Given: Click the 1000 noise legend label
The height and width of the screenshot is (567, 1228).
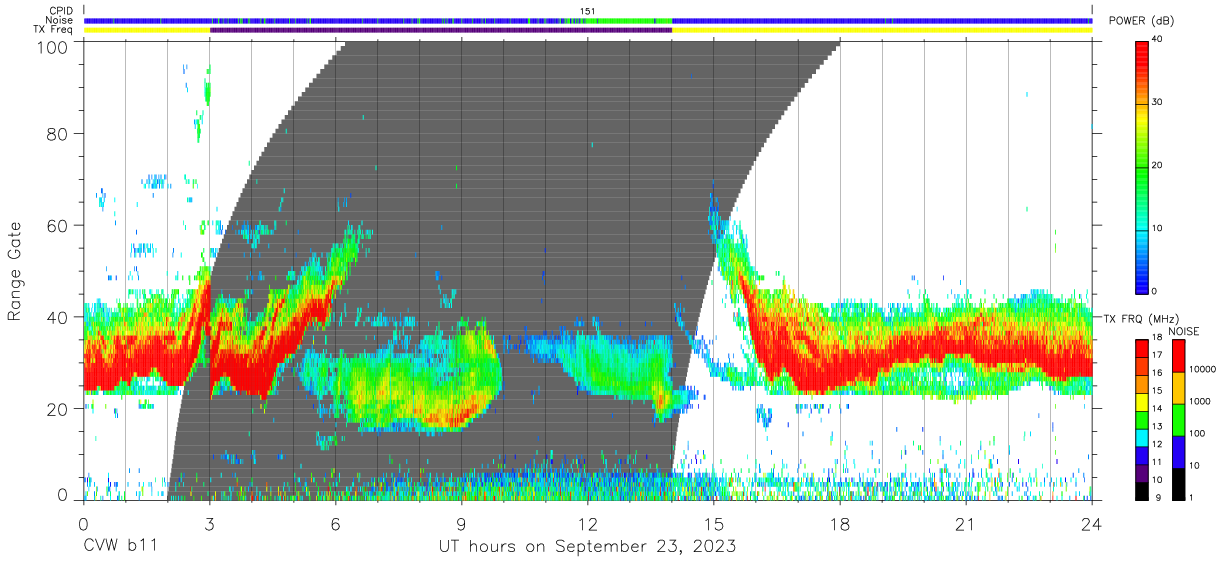Looking at the screenshot, I should 1201,402.
